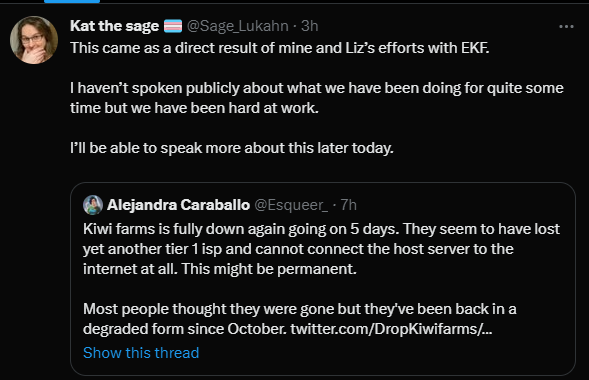589x380 pixels.
Task: Click the quoted paragraph about degraded form since October
Action: point(300,319)
